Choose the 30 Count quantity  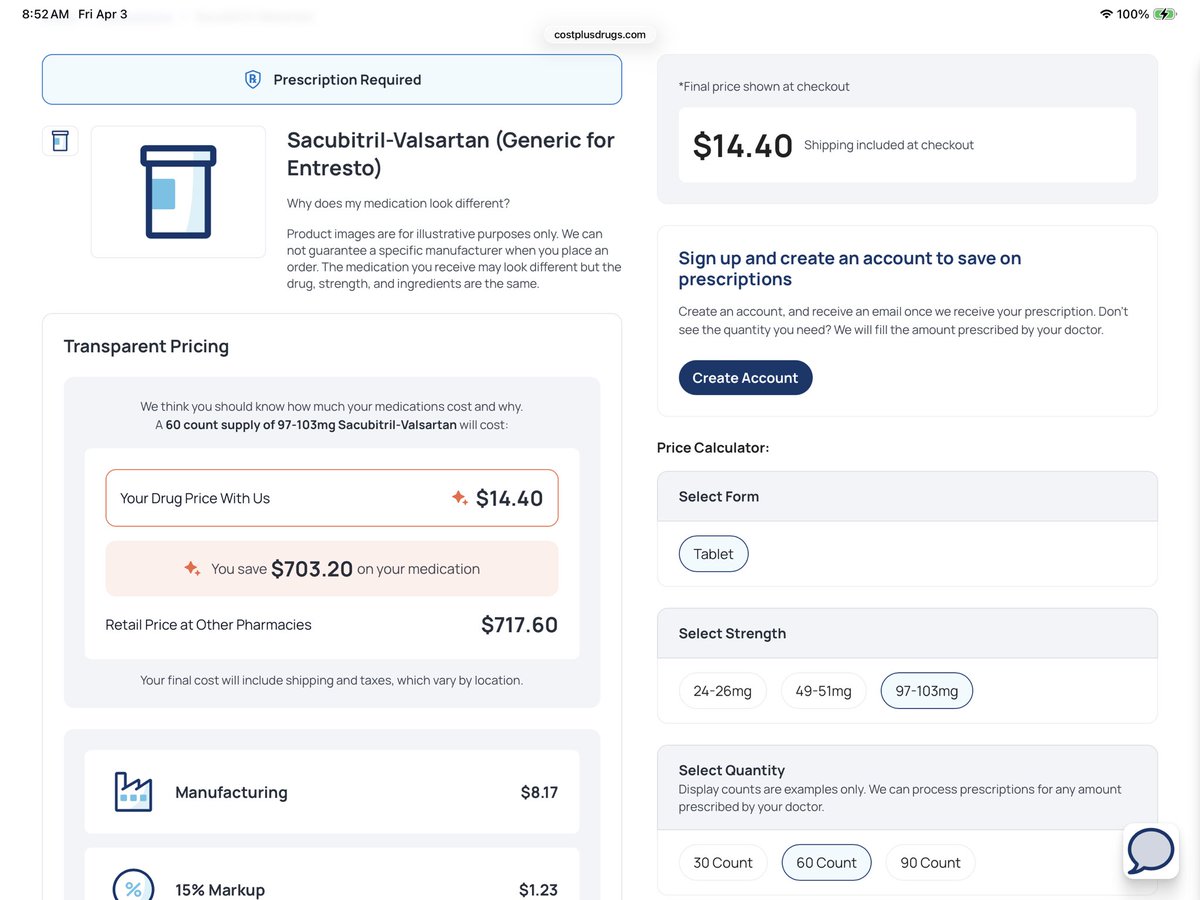click(723, 862)
